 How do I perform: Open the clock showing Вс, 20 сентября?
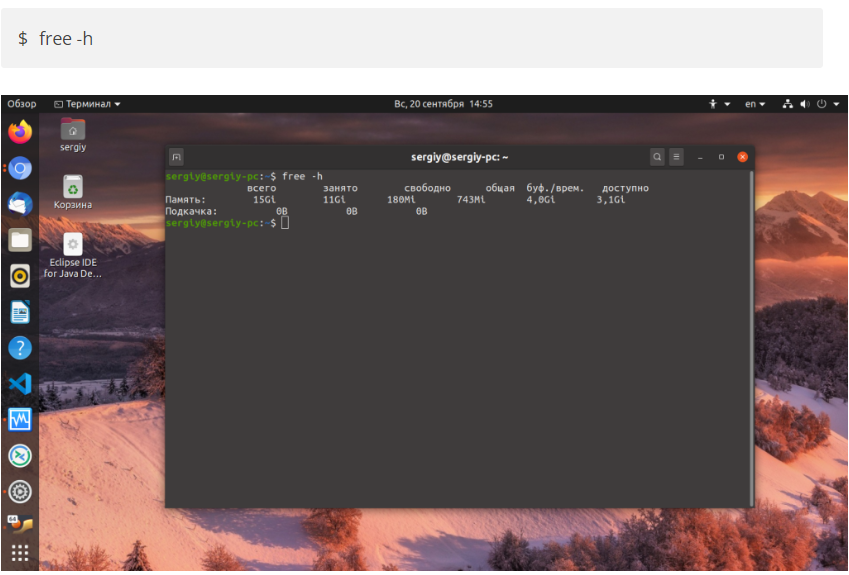tap(443, 104)
